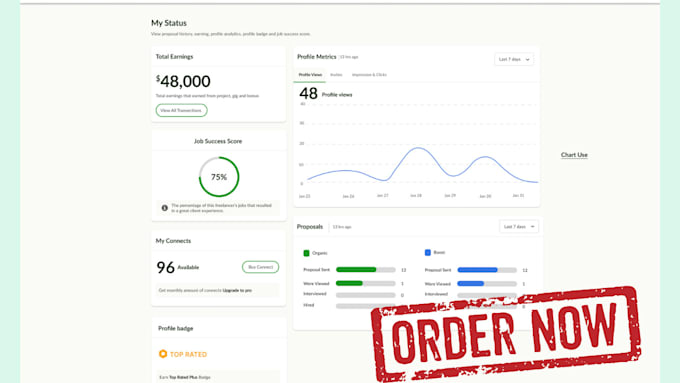Click the Total Earnings card title
Screen dimensions: 680x383
174,56
